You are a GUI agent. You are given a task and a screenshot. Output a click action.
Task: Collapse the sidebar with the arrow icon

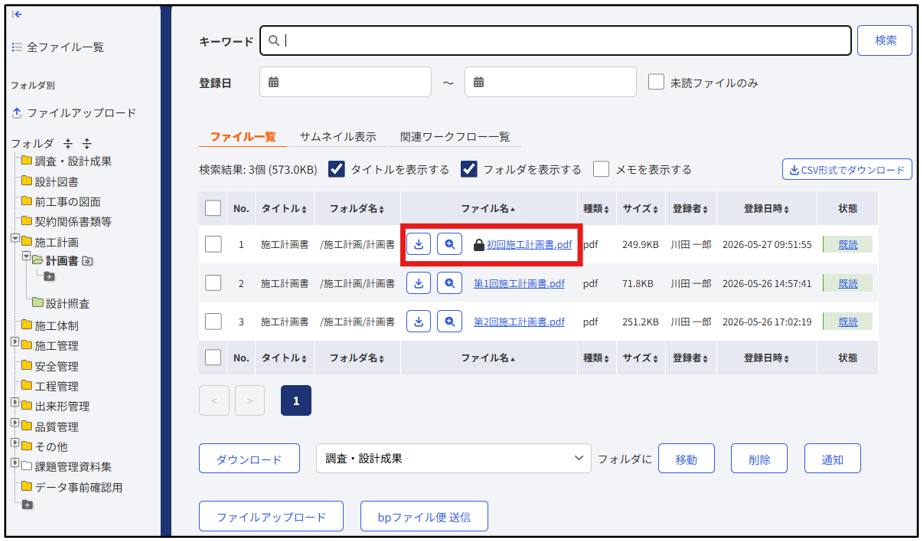(x=17, y=14)
